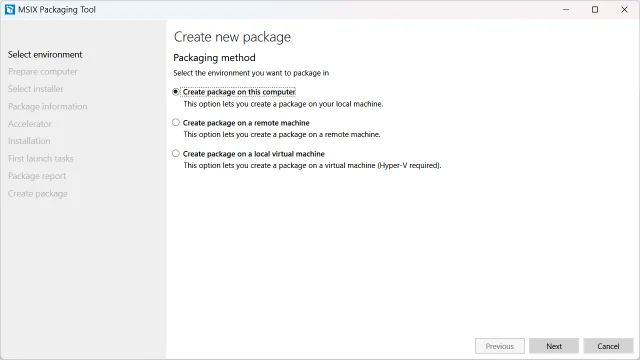The width and height of the screenshot is (640, 360).
Task: Close the MSIX Packaging Tool window
Action: pyautogui.click(x=624, y=9)
